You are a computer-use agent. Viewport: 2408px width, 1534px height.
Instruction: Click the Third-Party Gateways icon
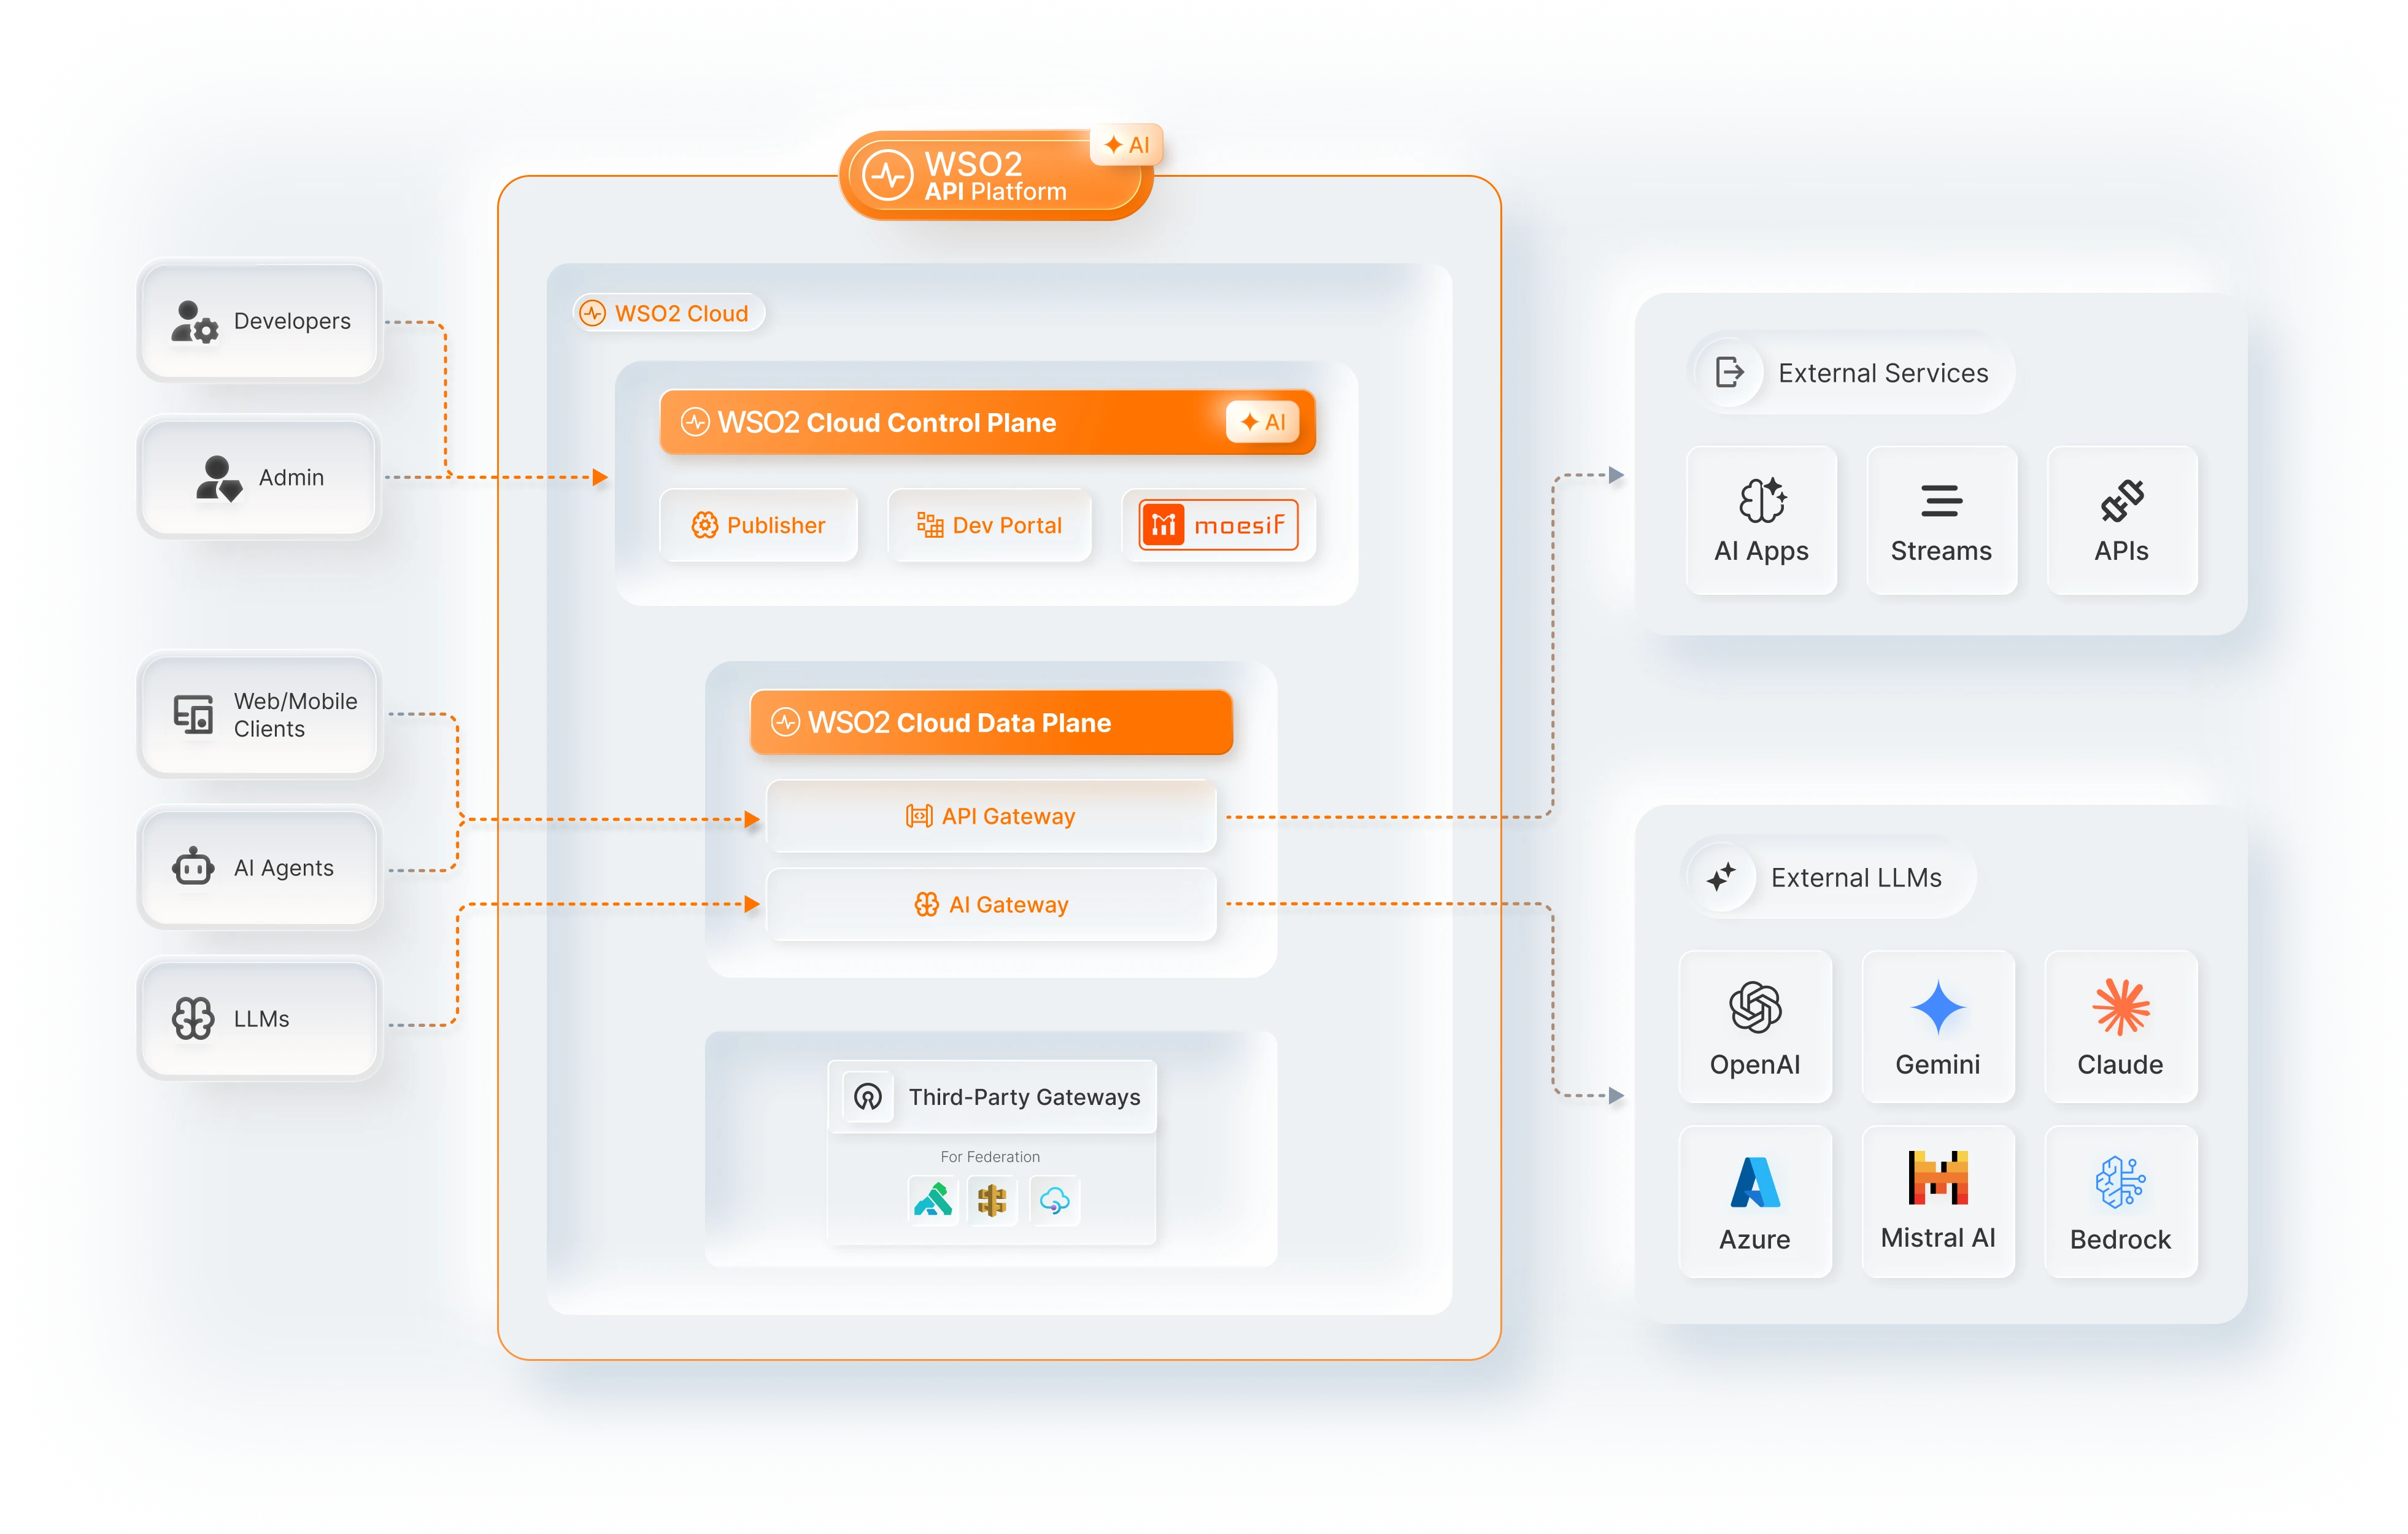[868, 1097]
